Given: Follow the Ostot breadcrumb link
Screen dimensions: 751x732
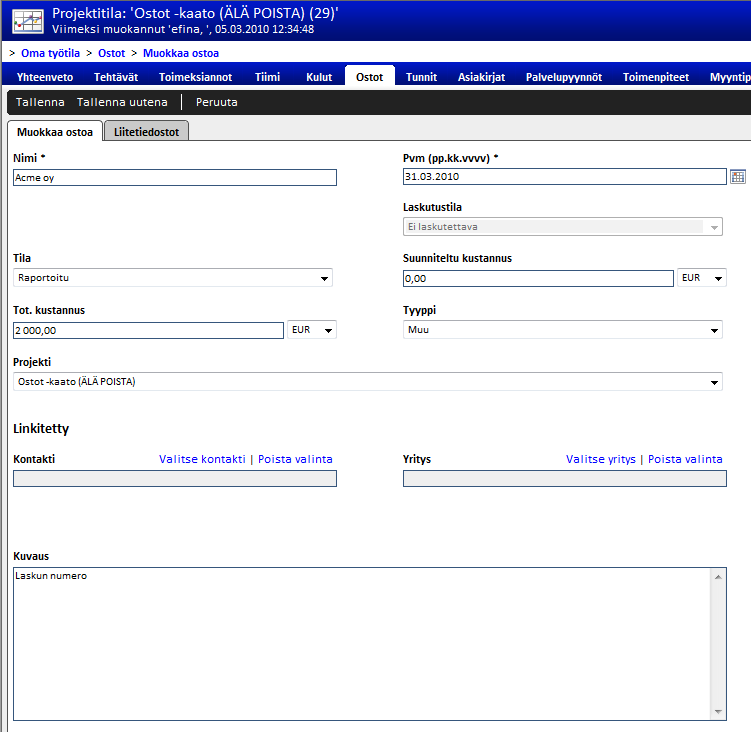Looking at the screenshot, I should [x=112, y=53].
